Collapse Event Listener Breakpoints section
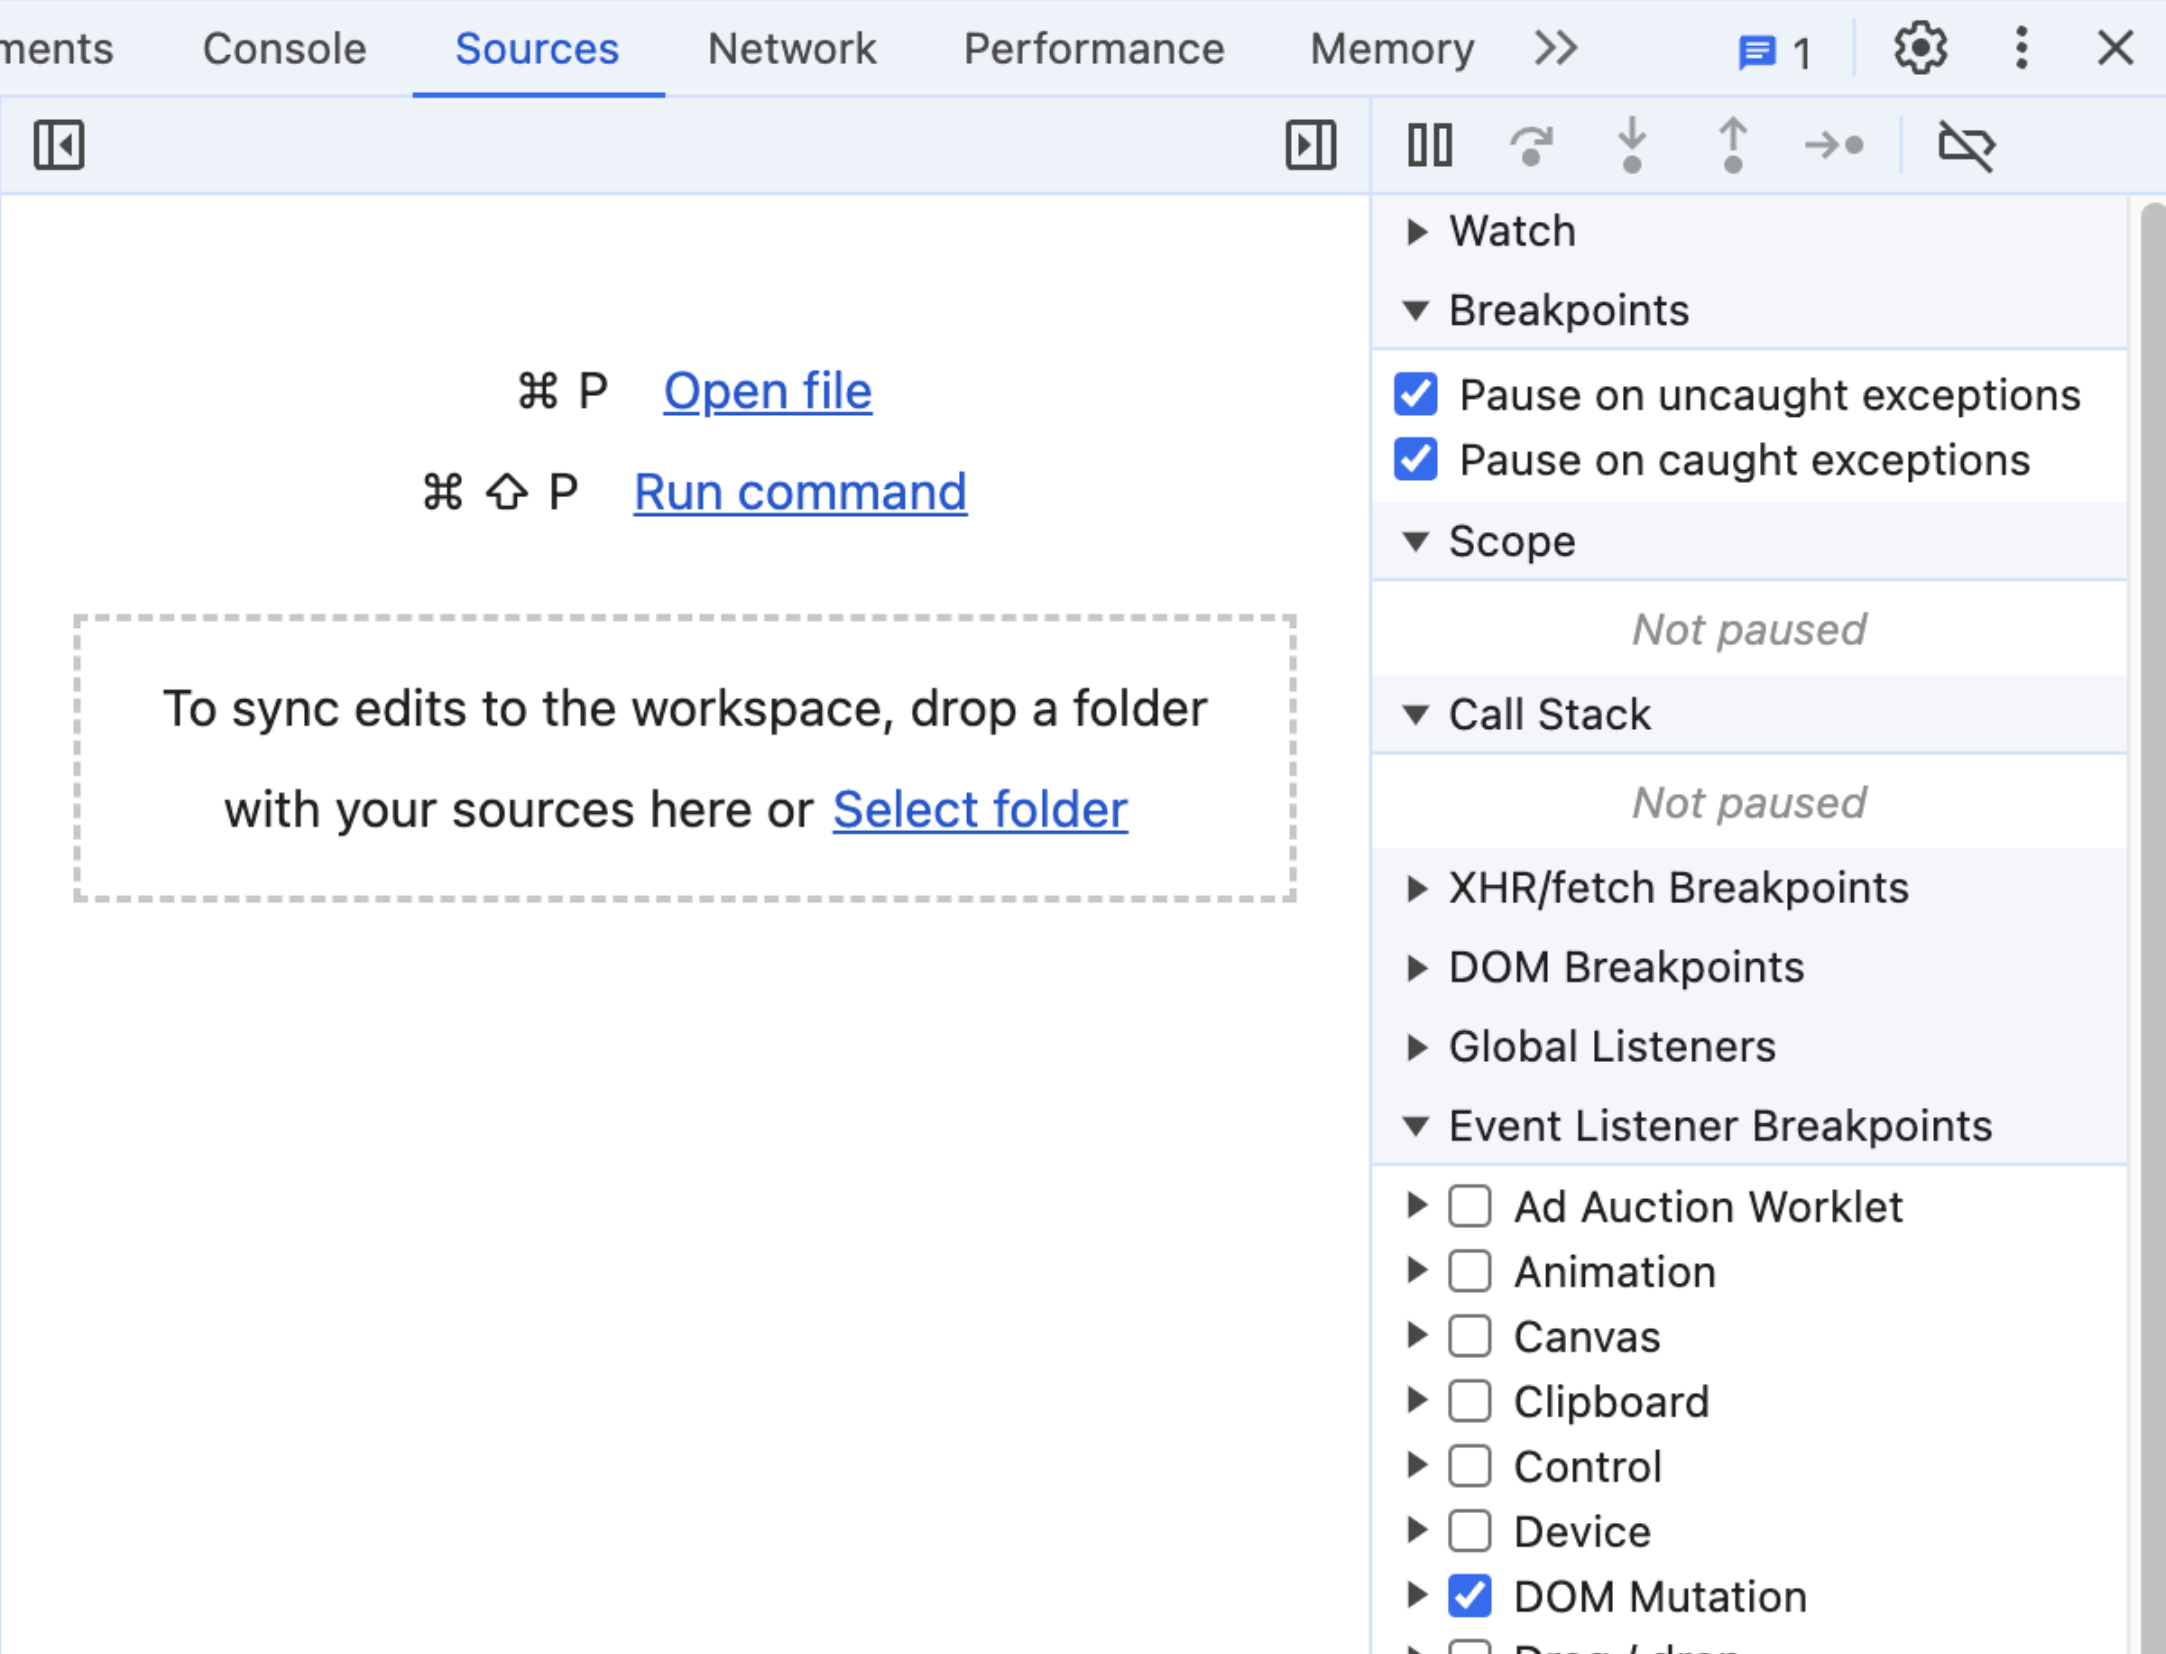 click(1749, 1126)
